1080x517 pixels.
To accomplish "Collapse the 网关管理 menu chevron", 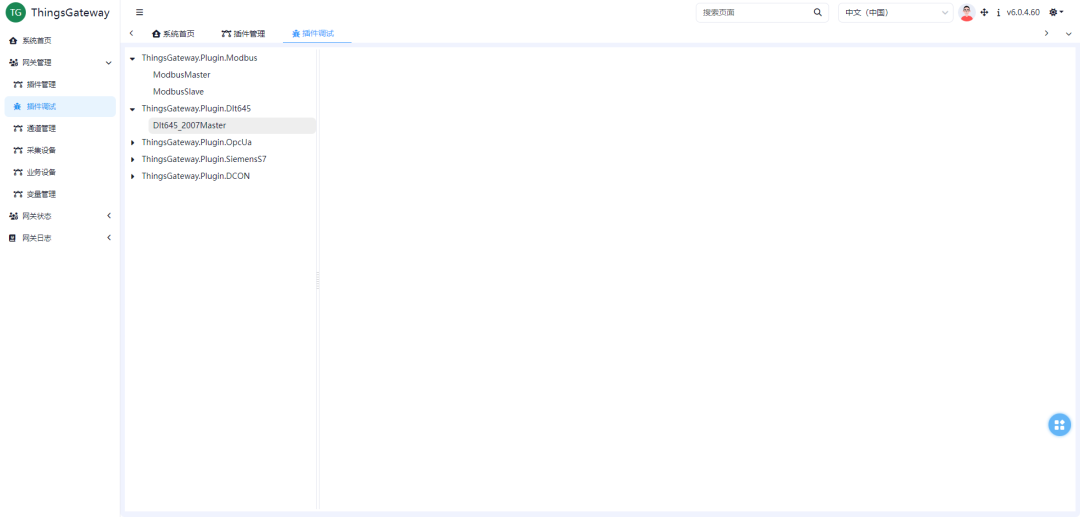I will tap(108, 63).
